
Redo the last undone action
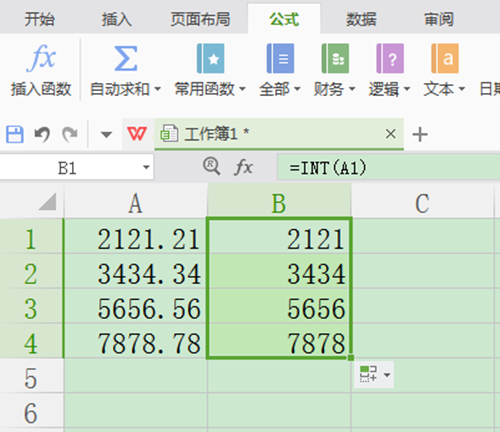70,134
